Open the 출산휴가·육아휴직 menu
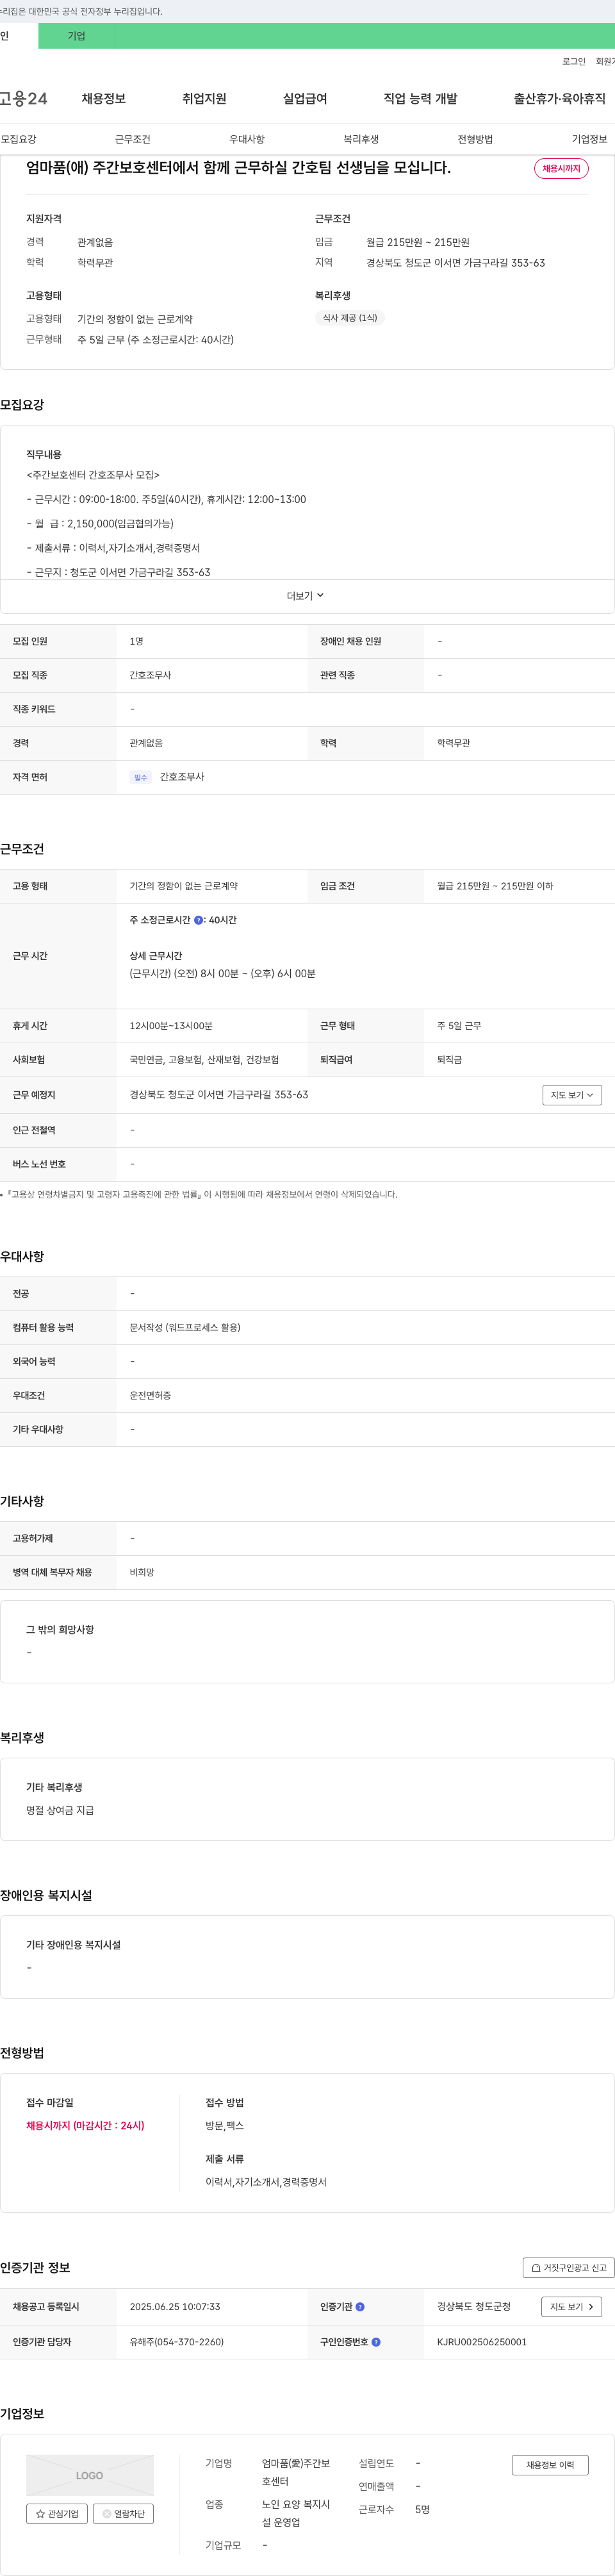615x2576 pixels. coord(559,98)
